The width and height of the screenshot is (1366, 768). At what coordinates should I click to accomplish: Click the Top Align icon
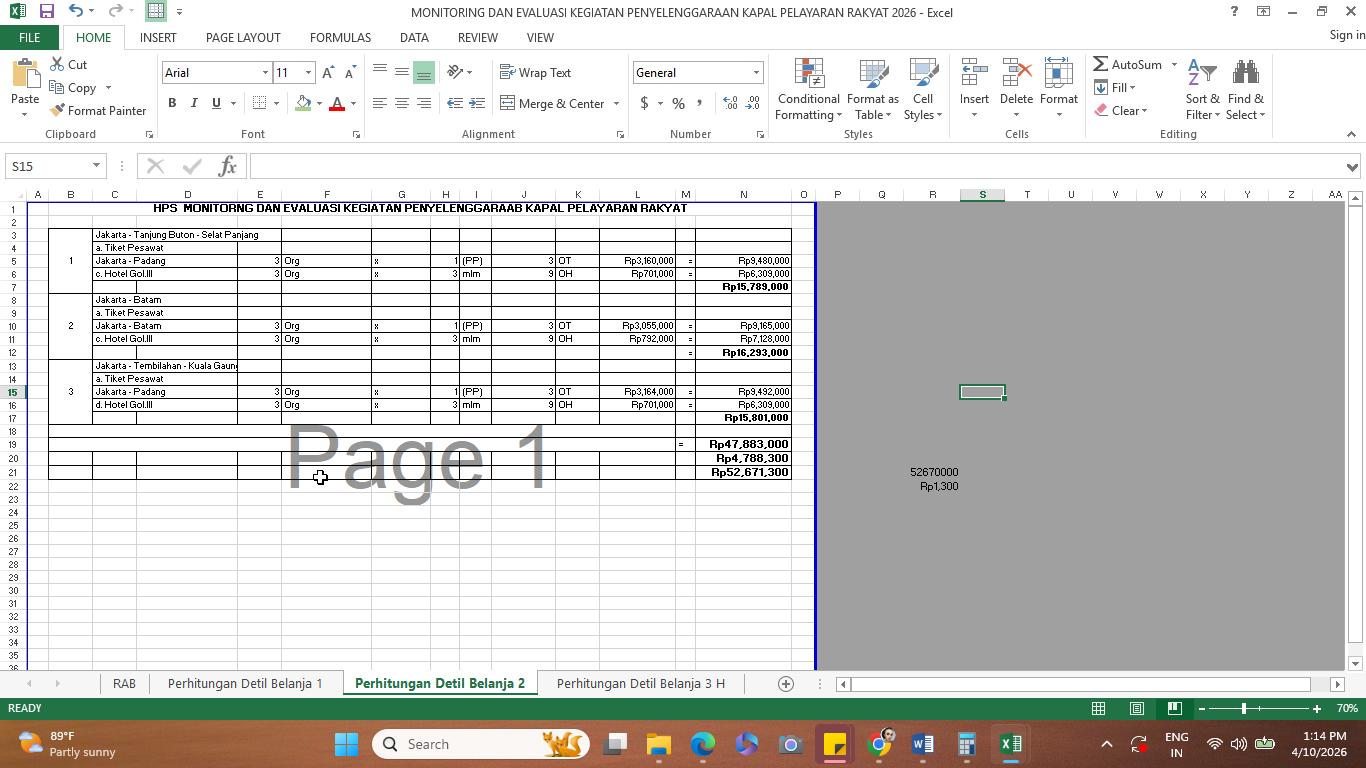380,72
